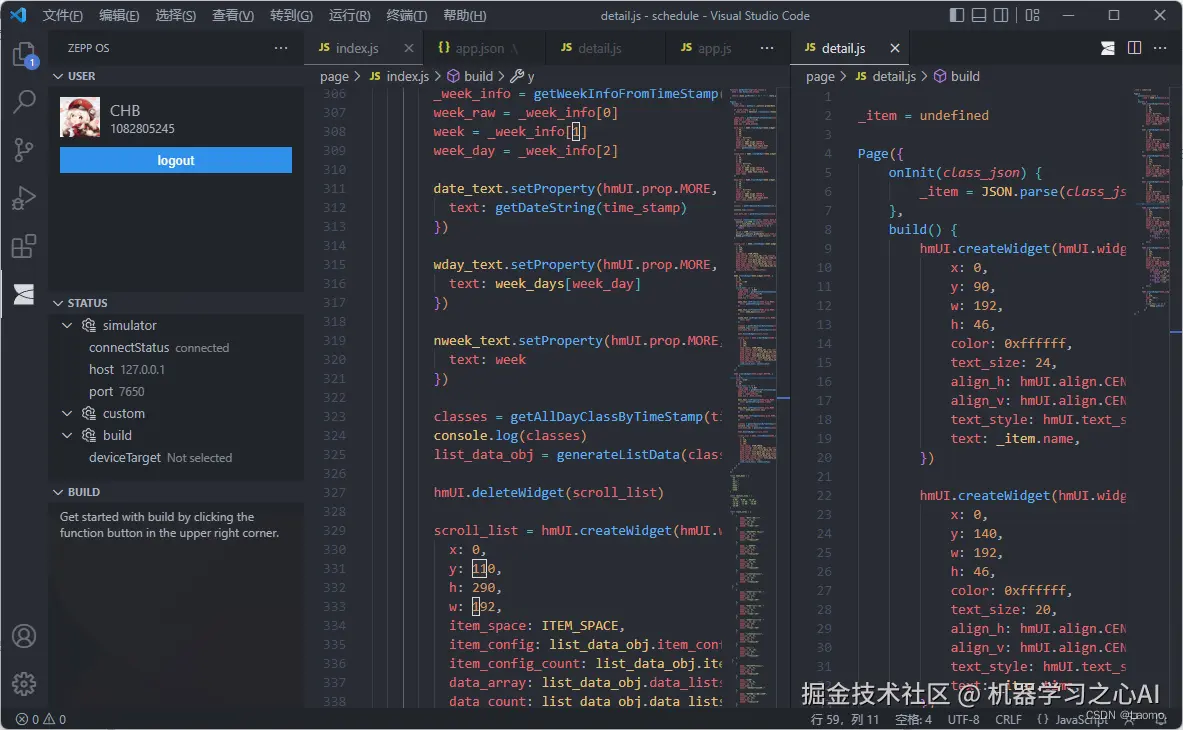Select deviceTarget Not selected row
The image size is (1183, 730).
pyautogui.click(x=177, y=458)
